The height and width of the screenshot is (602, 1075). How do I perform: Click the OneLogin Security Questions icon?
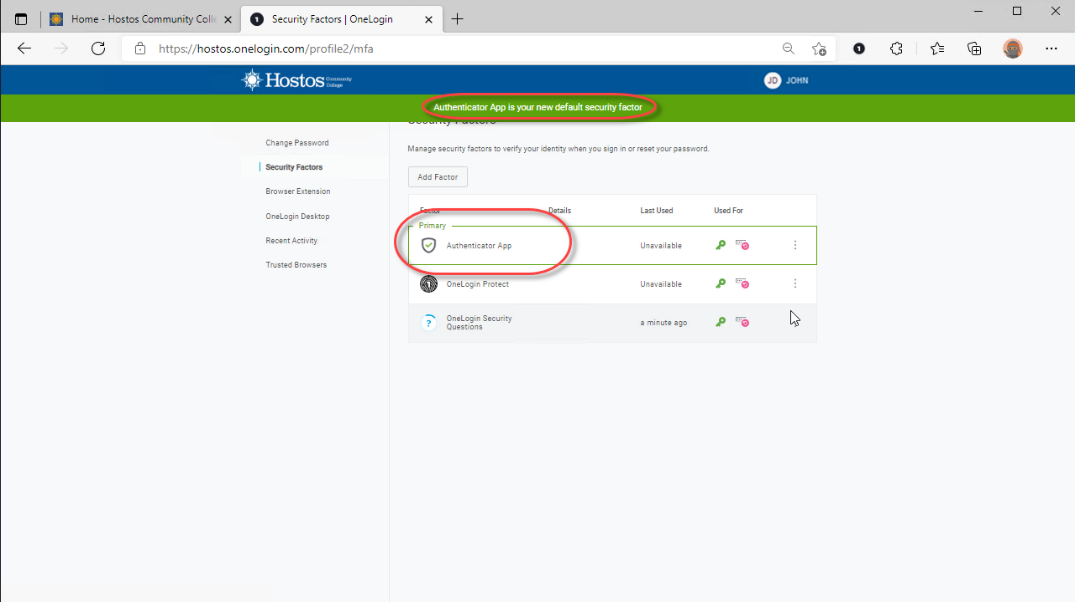[429, 322]
